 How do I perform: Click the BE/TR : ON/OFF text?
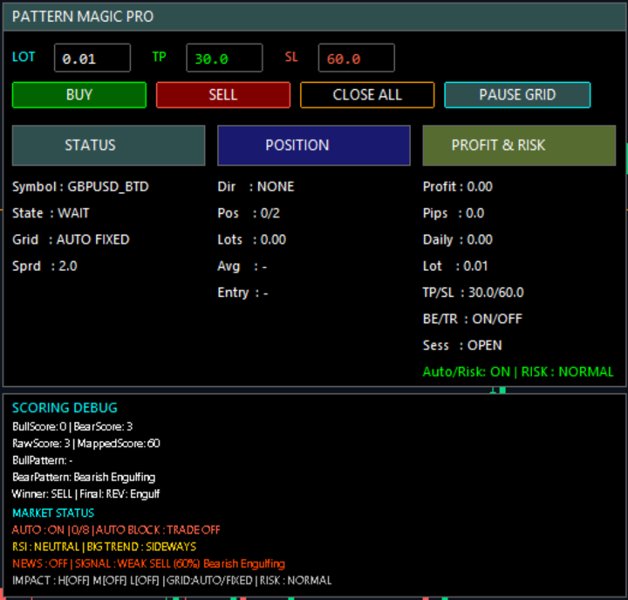point(473,319)
